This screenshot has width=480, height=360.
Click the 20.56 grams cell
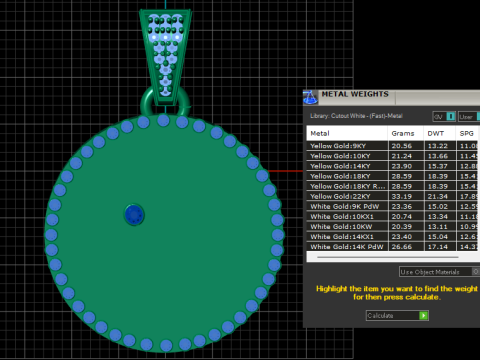click(x=406, y=146)
